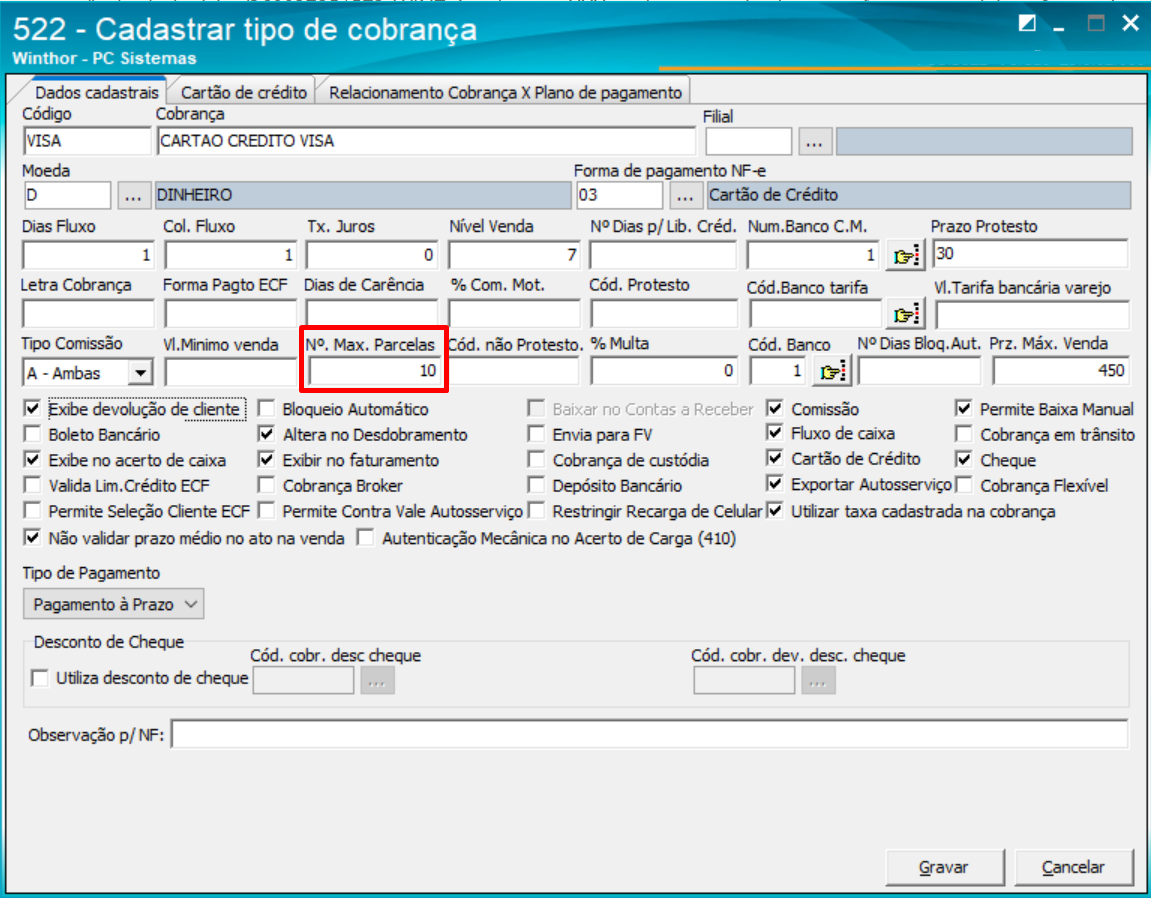This screenshot has width=1151, height=898.
Task: Toggle Exibe devolução de cliente checkbox
Action: tap(32, 408)
